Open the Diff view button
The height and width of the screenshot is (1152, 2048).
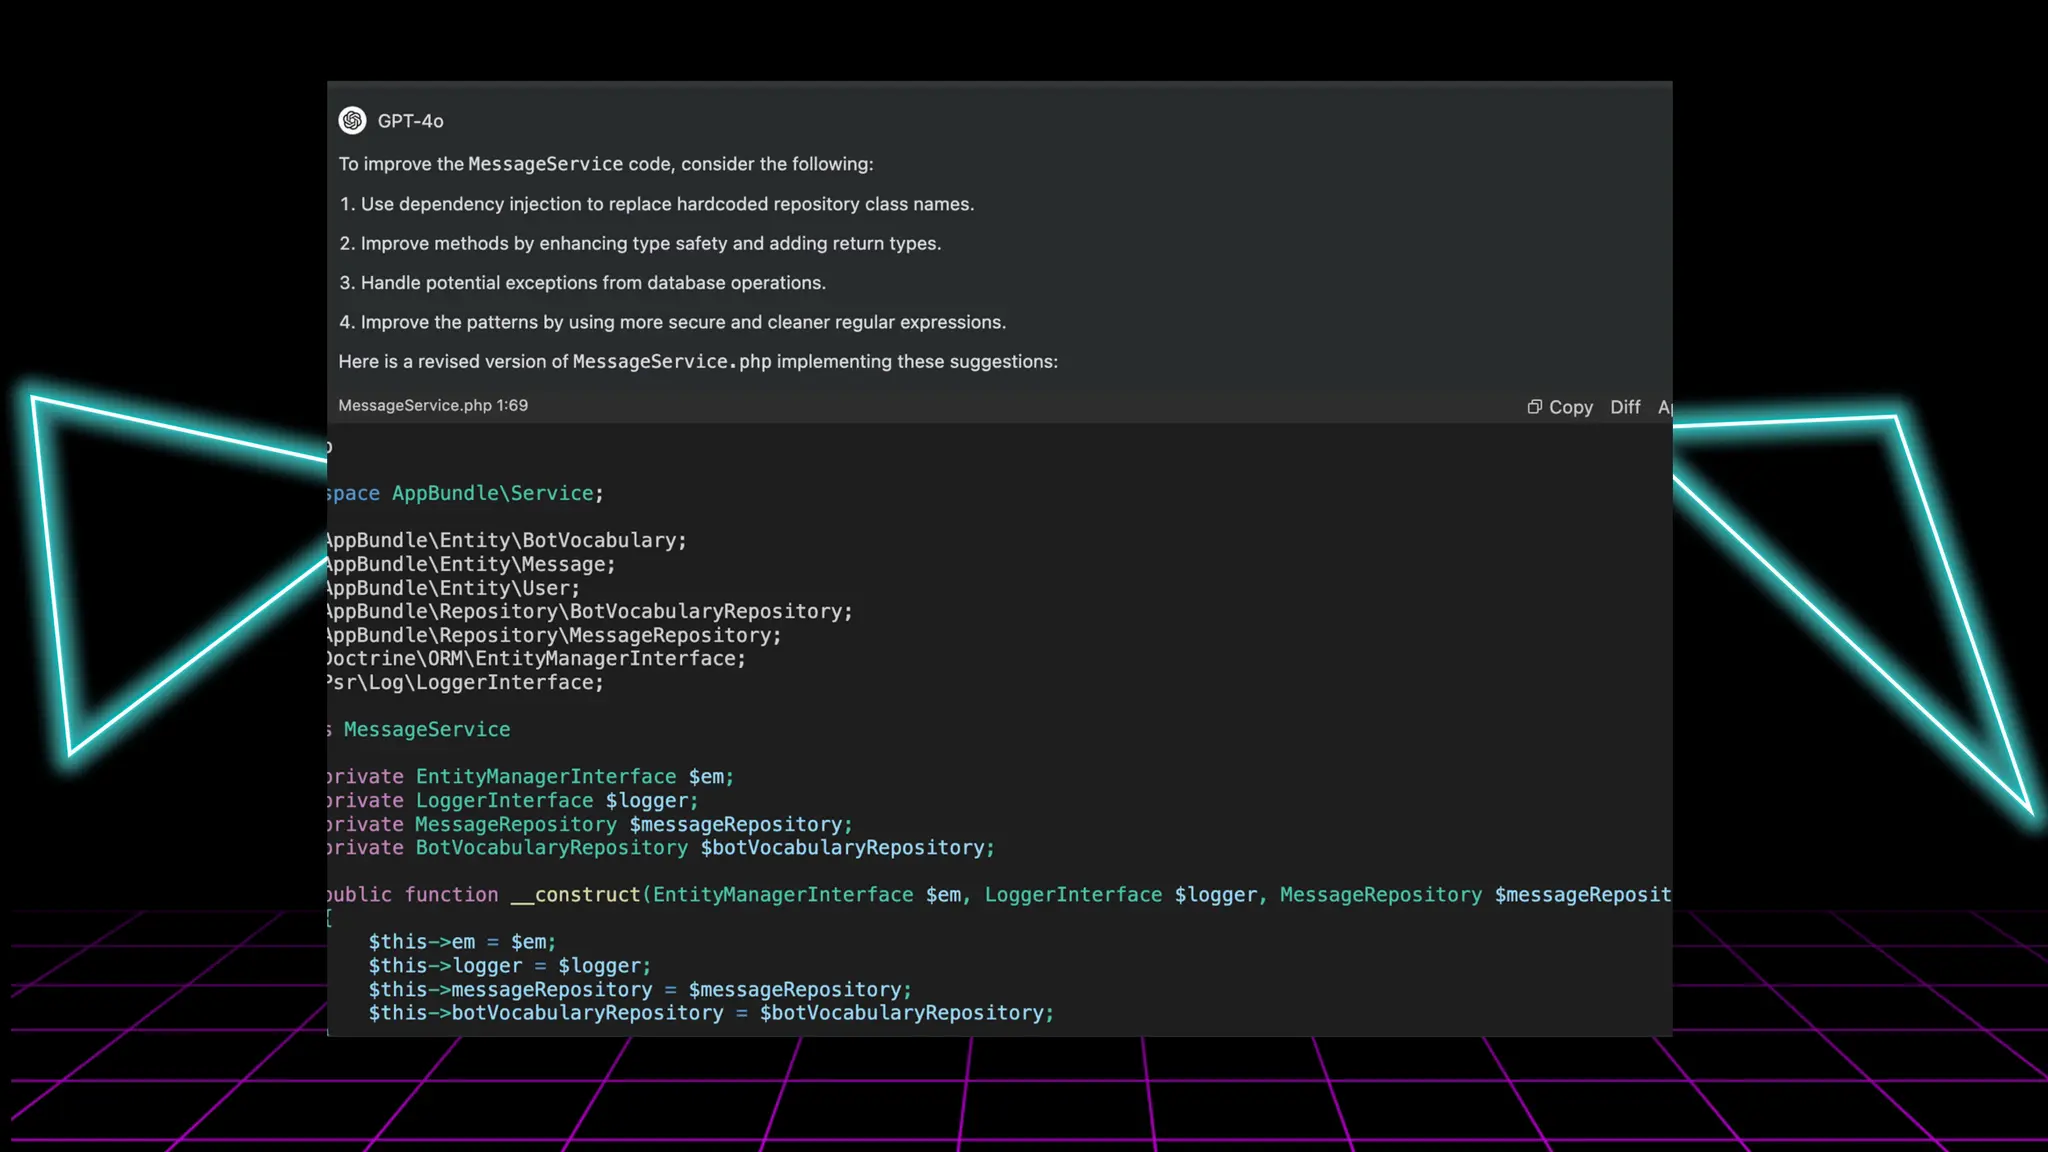[x=1625, y=407]
